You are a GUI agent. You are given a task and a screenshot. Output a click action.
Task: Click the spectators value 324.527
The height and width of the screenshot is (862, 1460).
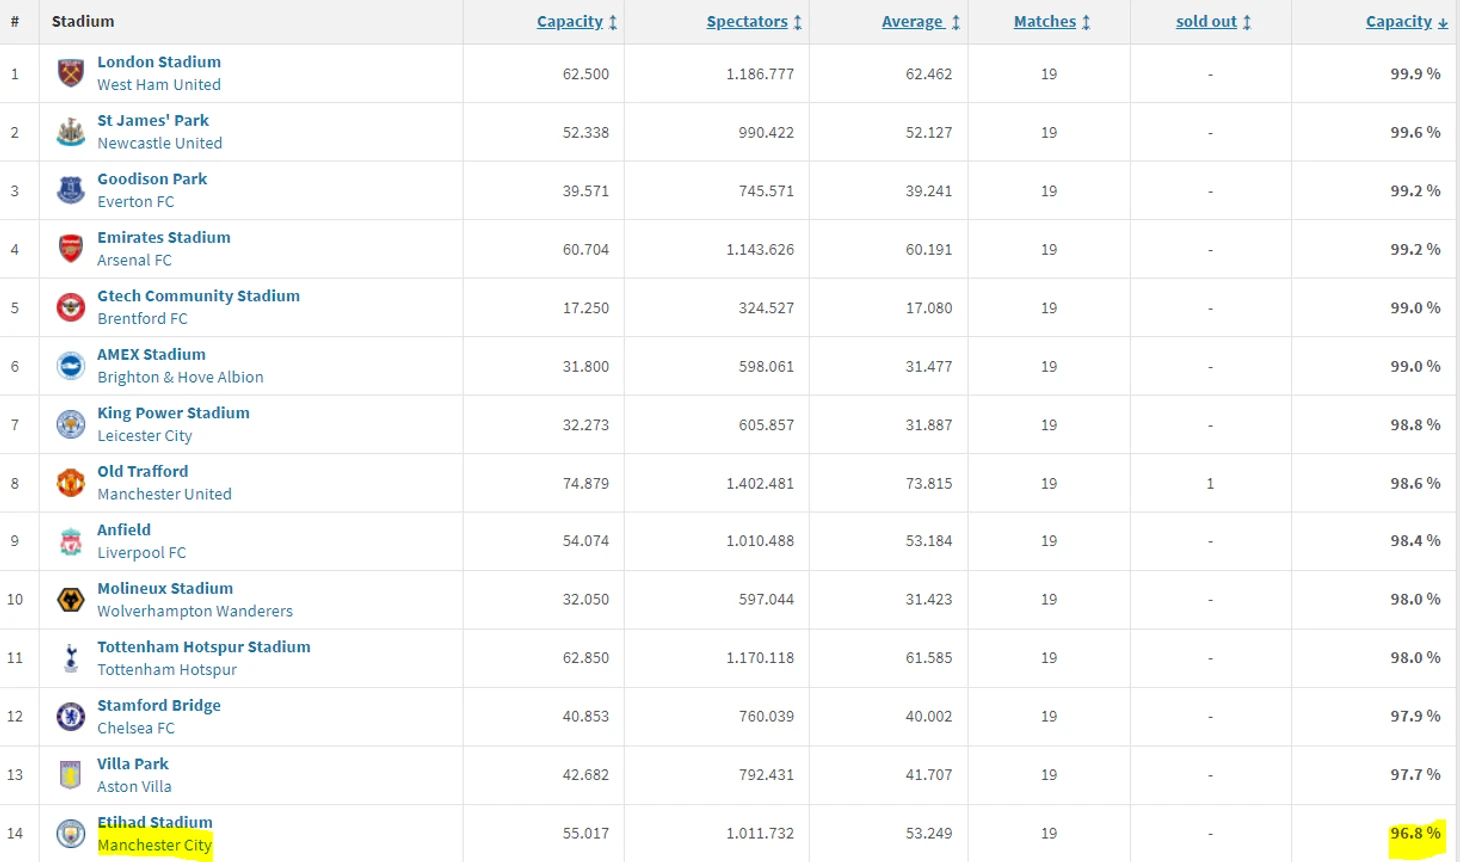pyautogui.click(x=766, y=307)
